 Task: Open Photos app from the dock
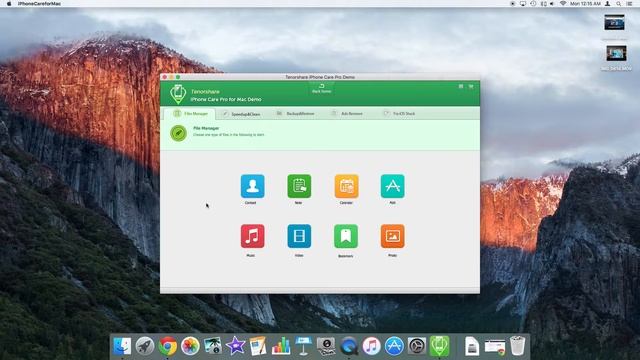tap(190, 346)
